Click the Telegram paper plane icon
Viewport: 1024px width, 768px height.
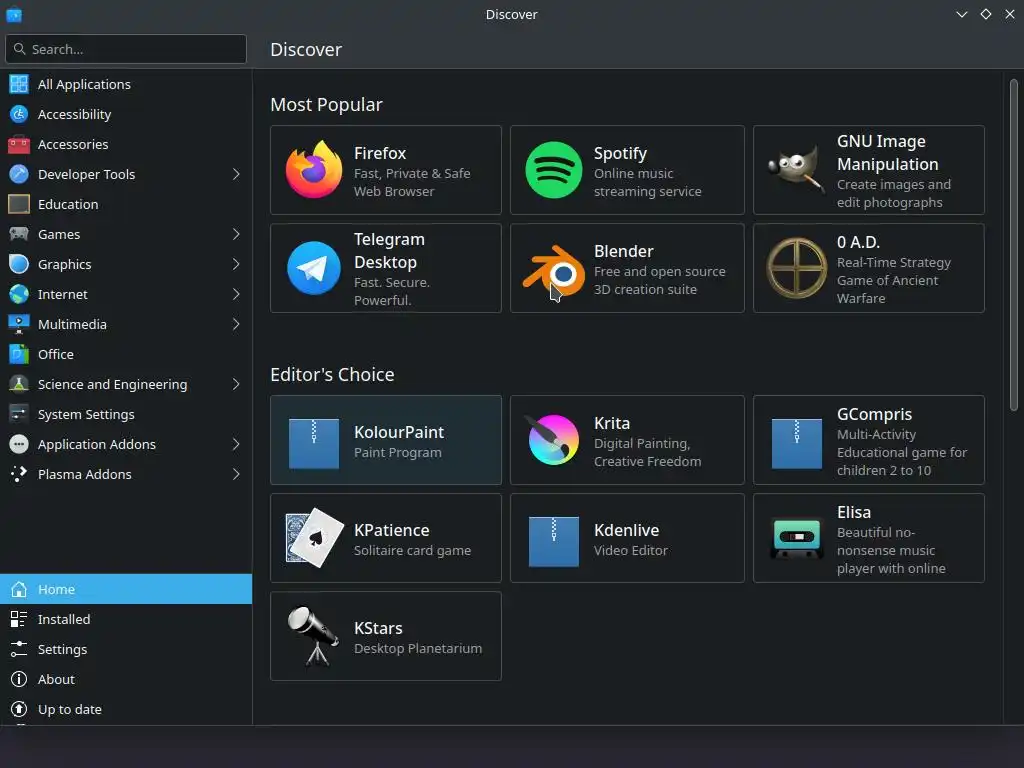(x=314, y=268)
